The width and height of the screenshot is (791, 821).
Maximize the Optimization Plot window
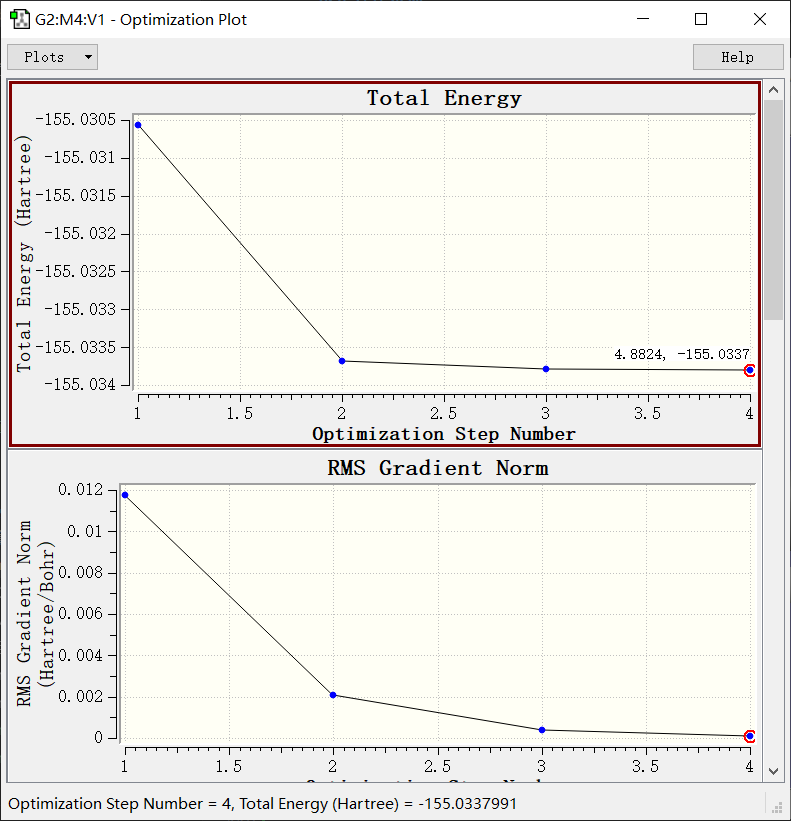(701, 19)
